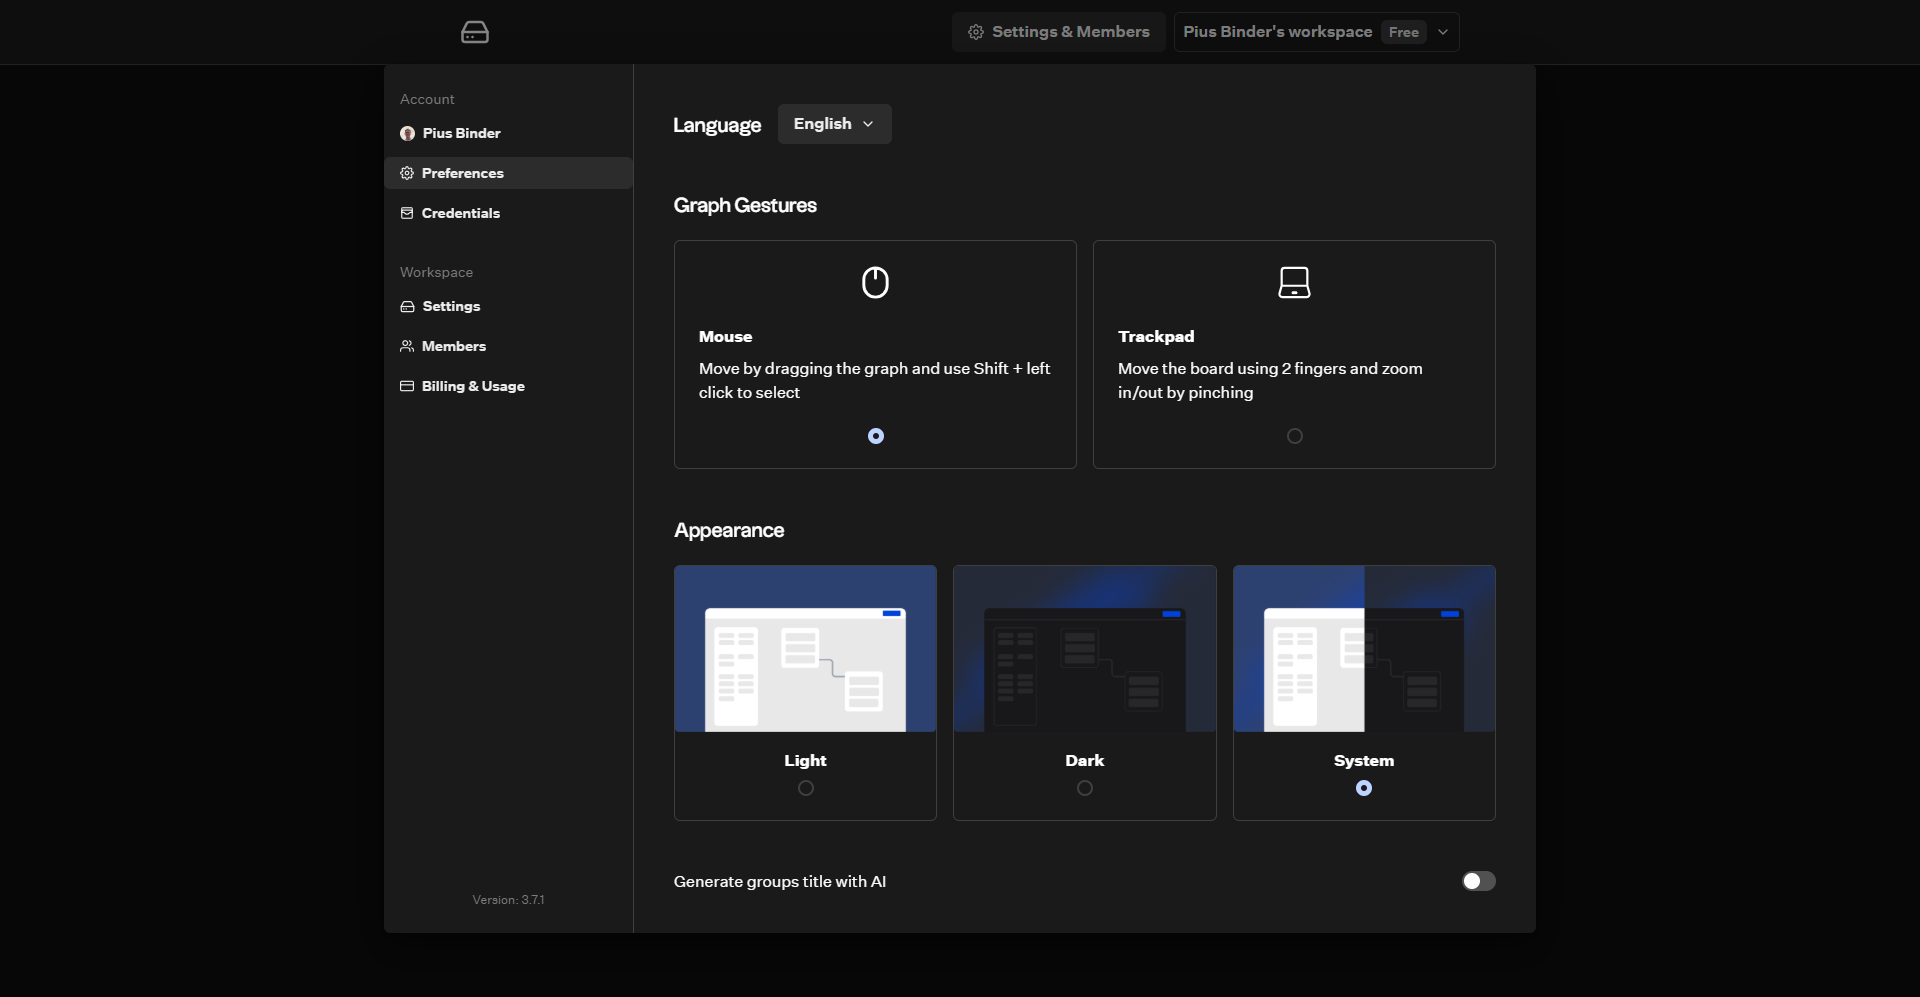This screenshot has width=1920, height=997.
Task: Click the trackpad laptop icon
Action: pos(1294,282)
